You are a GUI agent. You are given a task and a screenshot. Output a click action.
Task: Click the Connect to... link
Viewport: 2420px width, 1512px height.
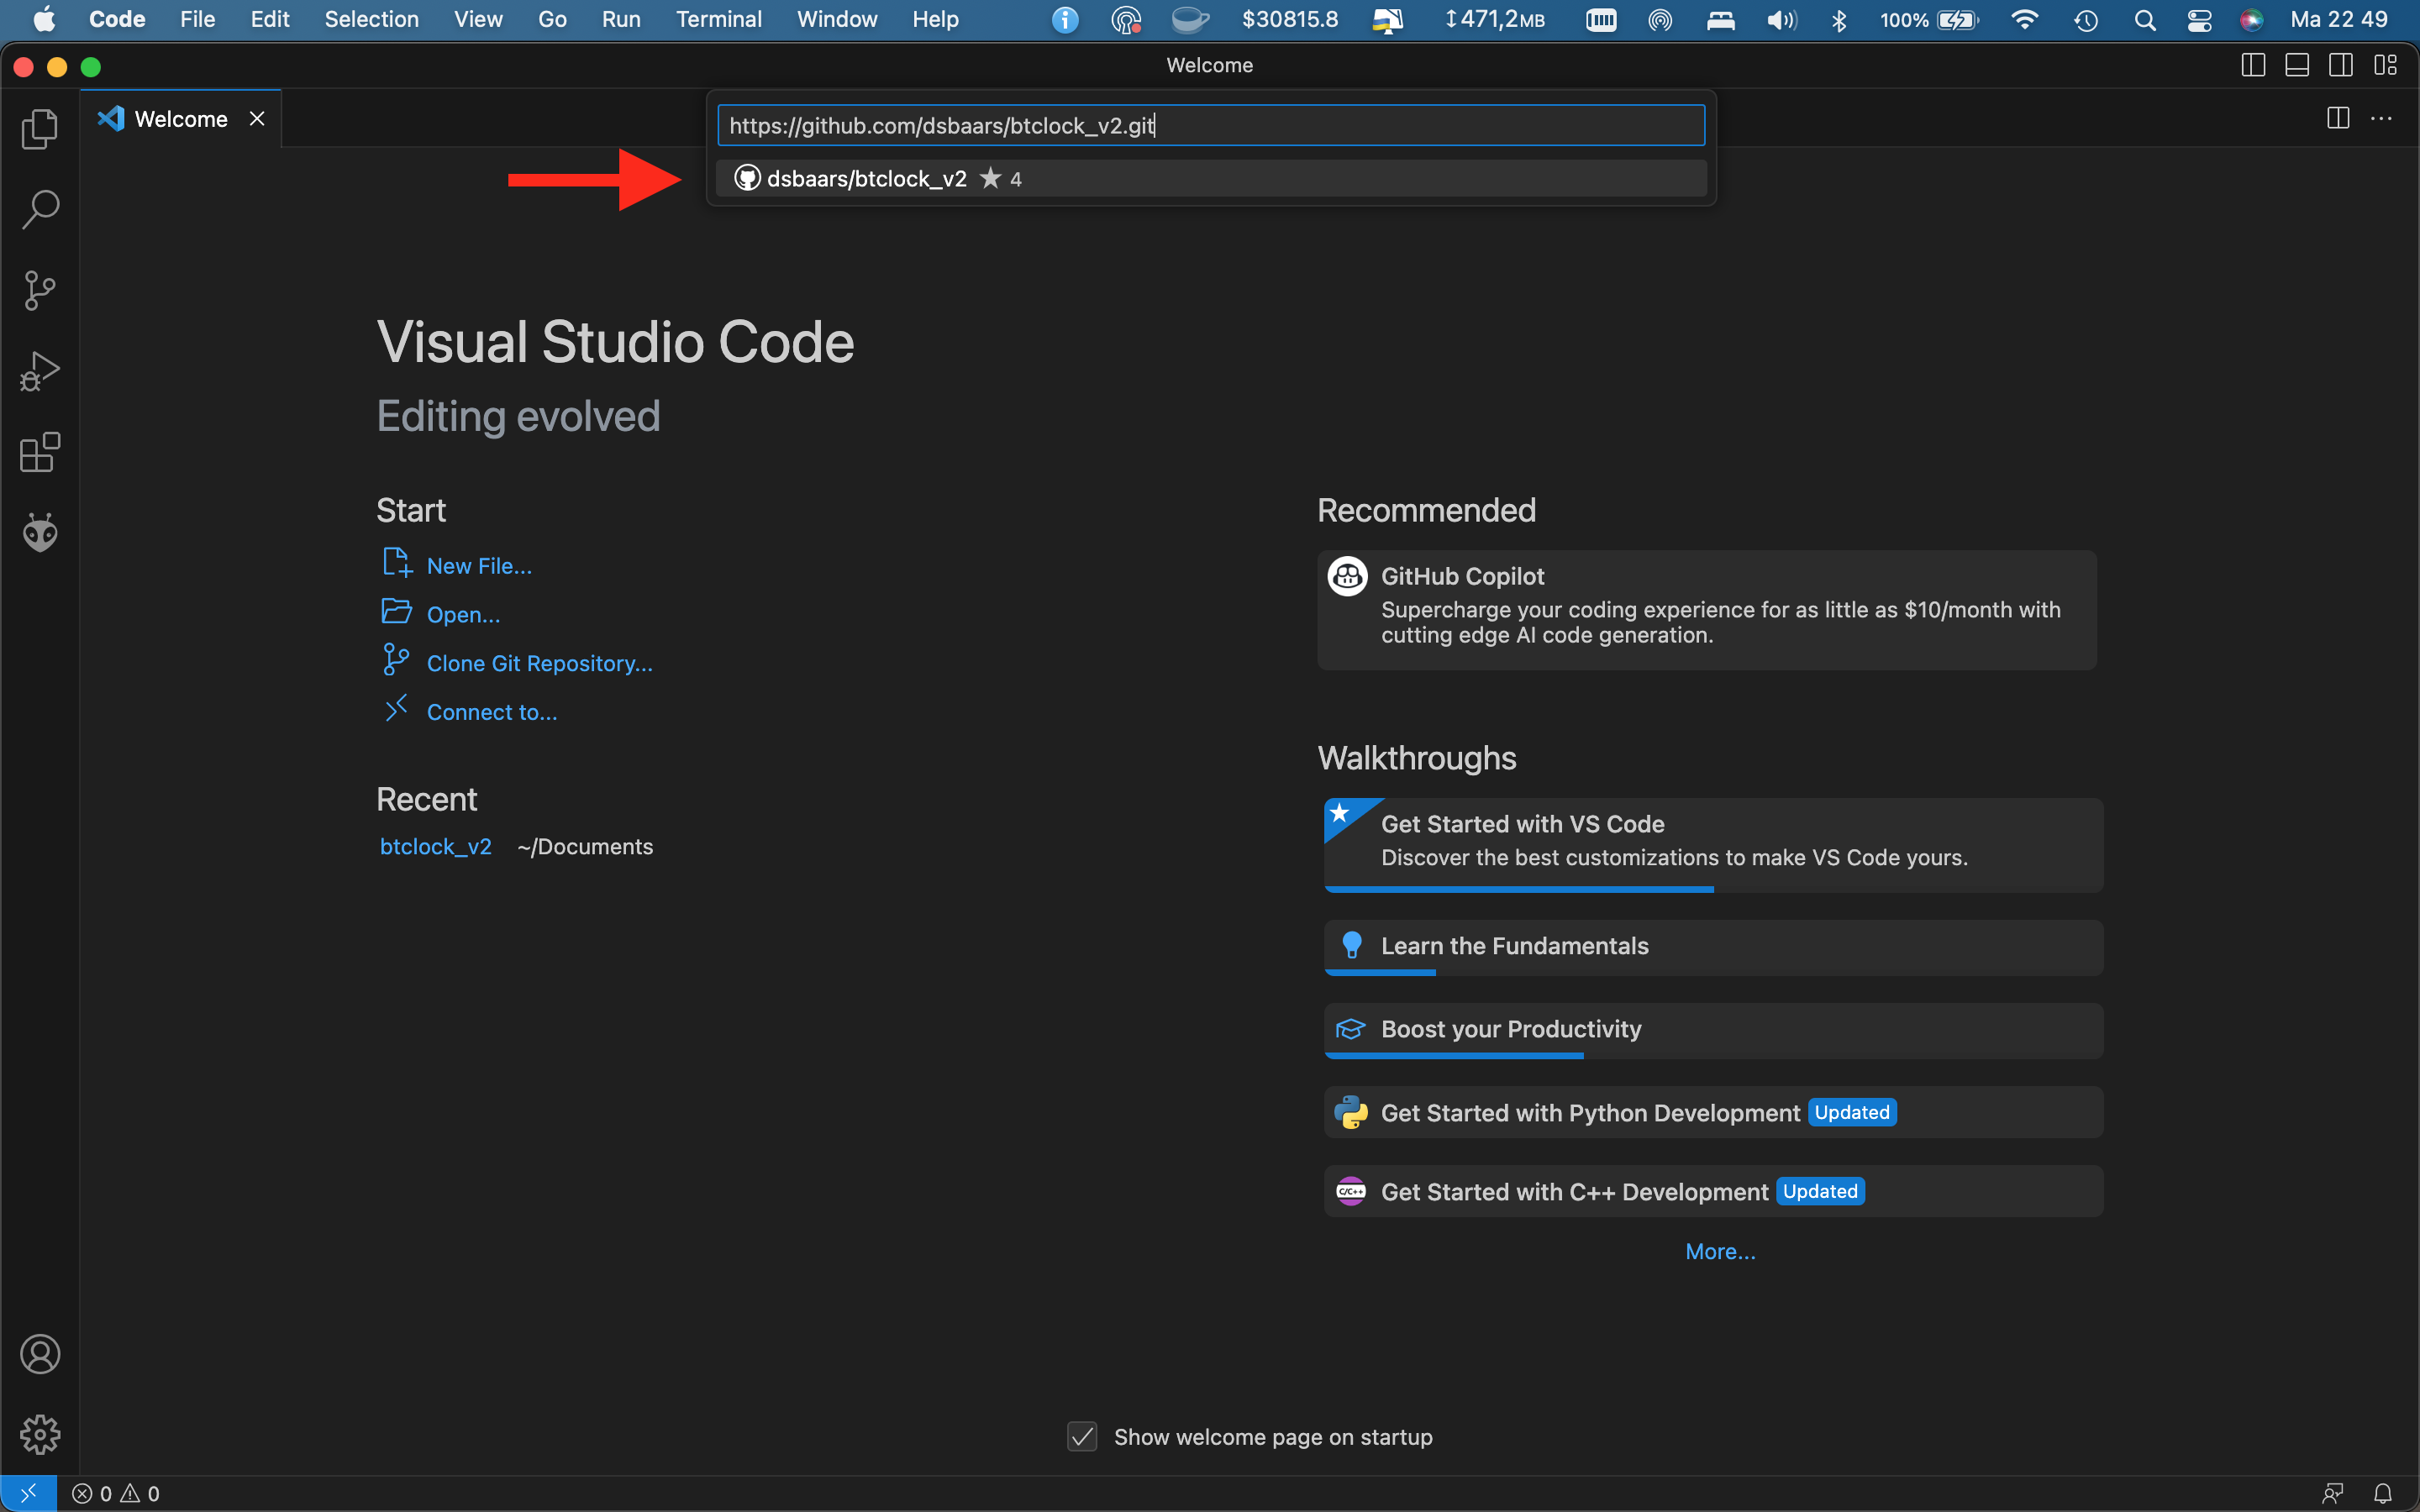coord(492,712)
